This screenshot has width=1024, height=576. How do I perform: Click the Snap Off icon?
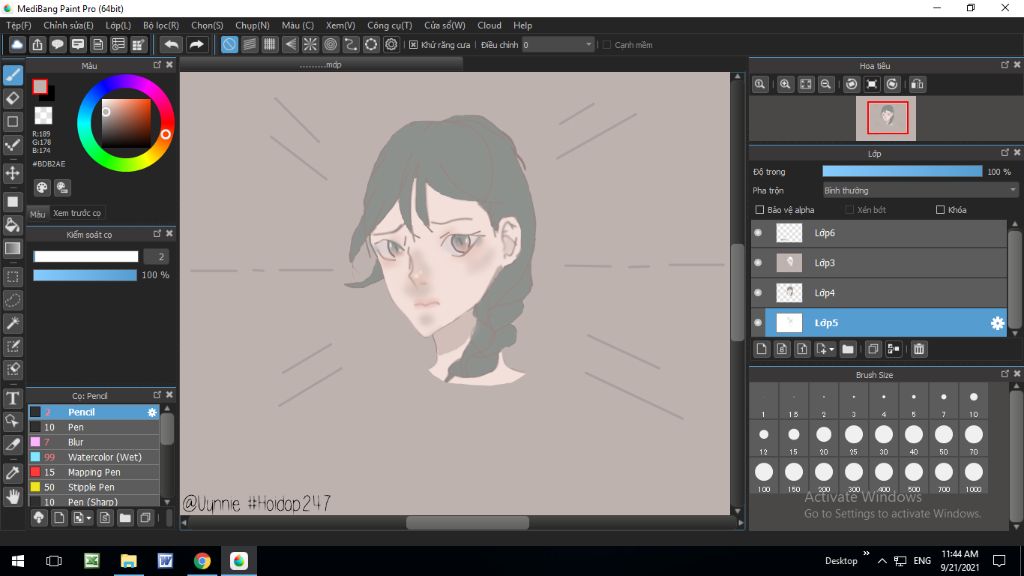click(229, 44)
